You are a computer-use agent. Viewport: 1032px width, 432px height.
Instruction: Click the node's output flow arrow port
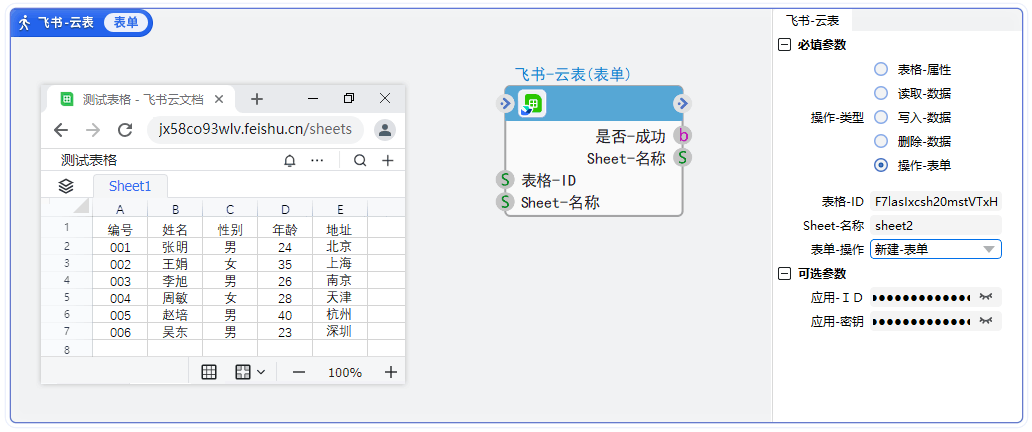point(683,103)
